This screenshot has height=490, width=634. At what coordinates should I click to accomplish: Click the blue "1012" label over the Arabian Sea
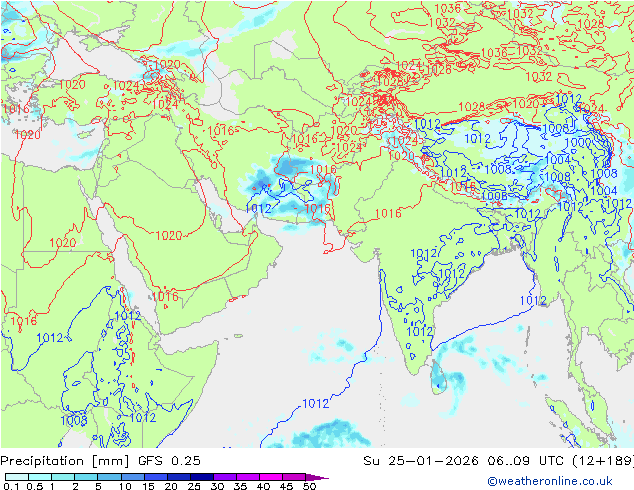pos(315,403)
